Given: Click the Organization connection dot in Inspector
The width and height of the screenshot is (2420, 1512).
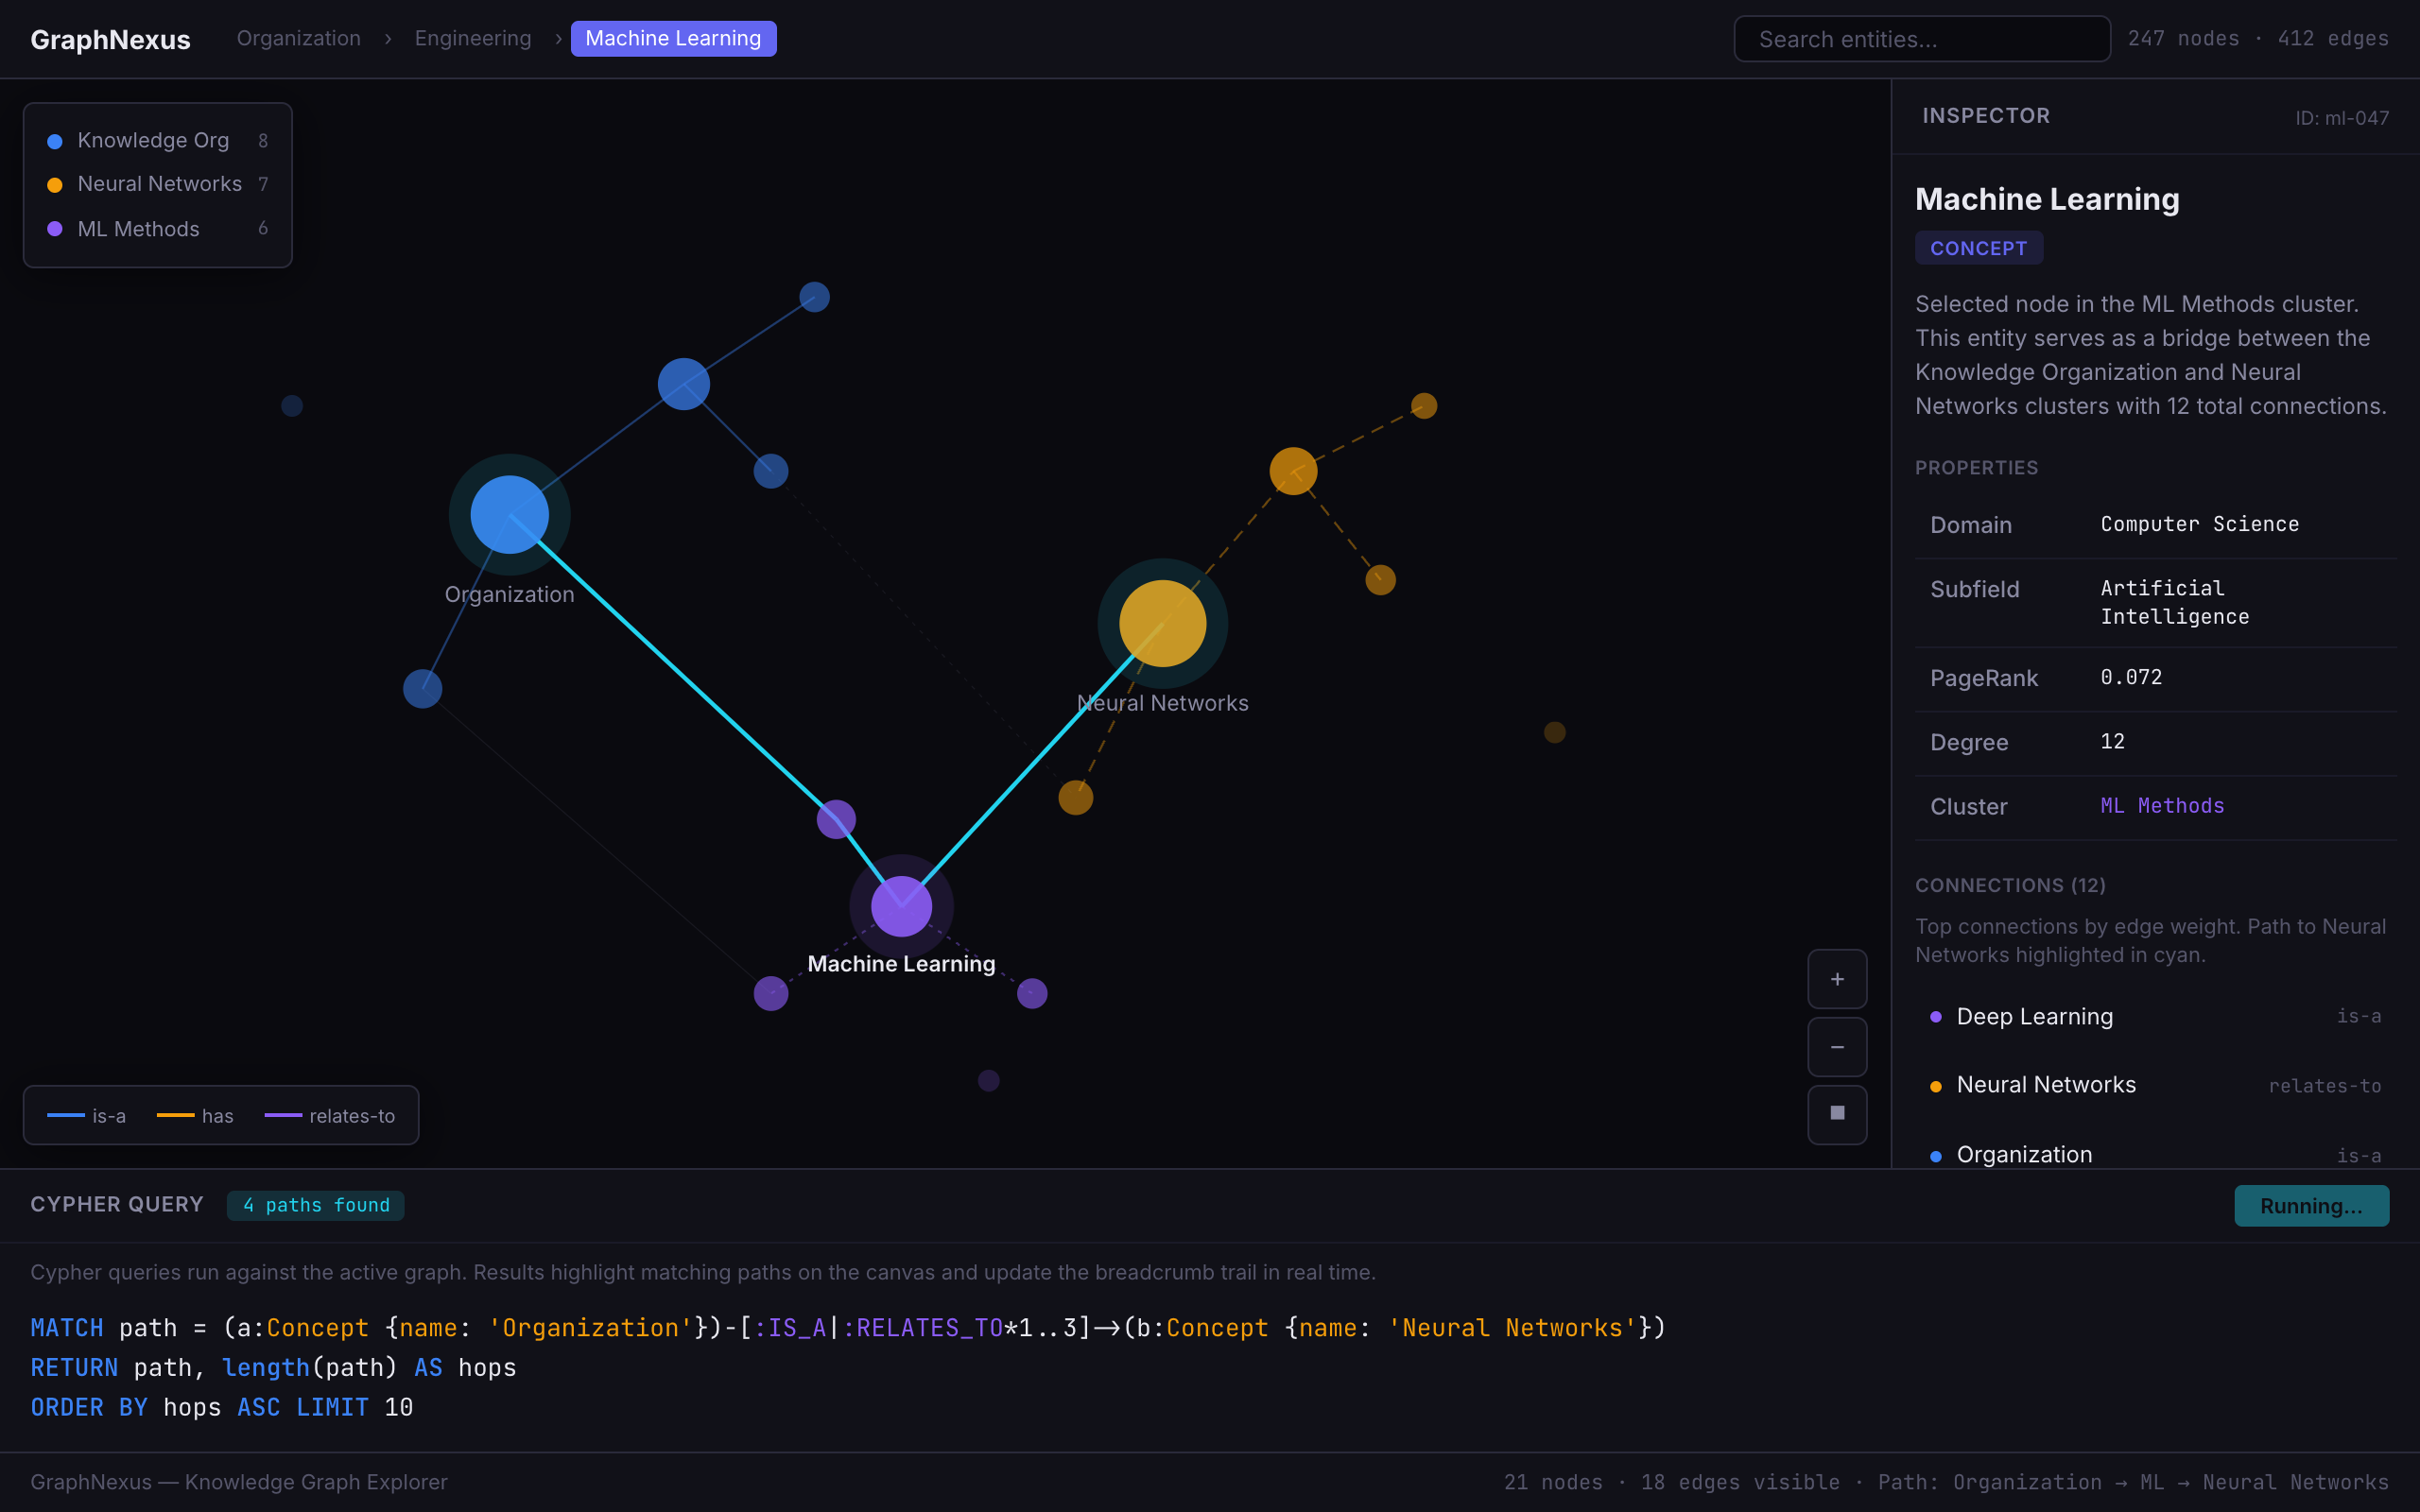Looking at the screenshot, I should pos(1937,1155).
